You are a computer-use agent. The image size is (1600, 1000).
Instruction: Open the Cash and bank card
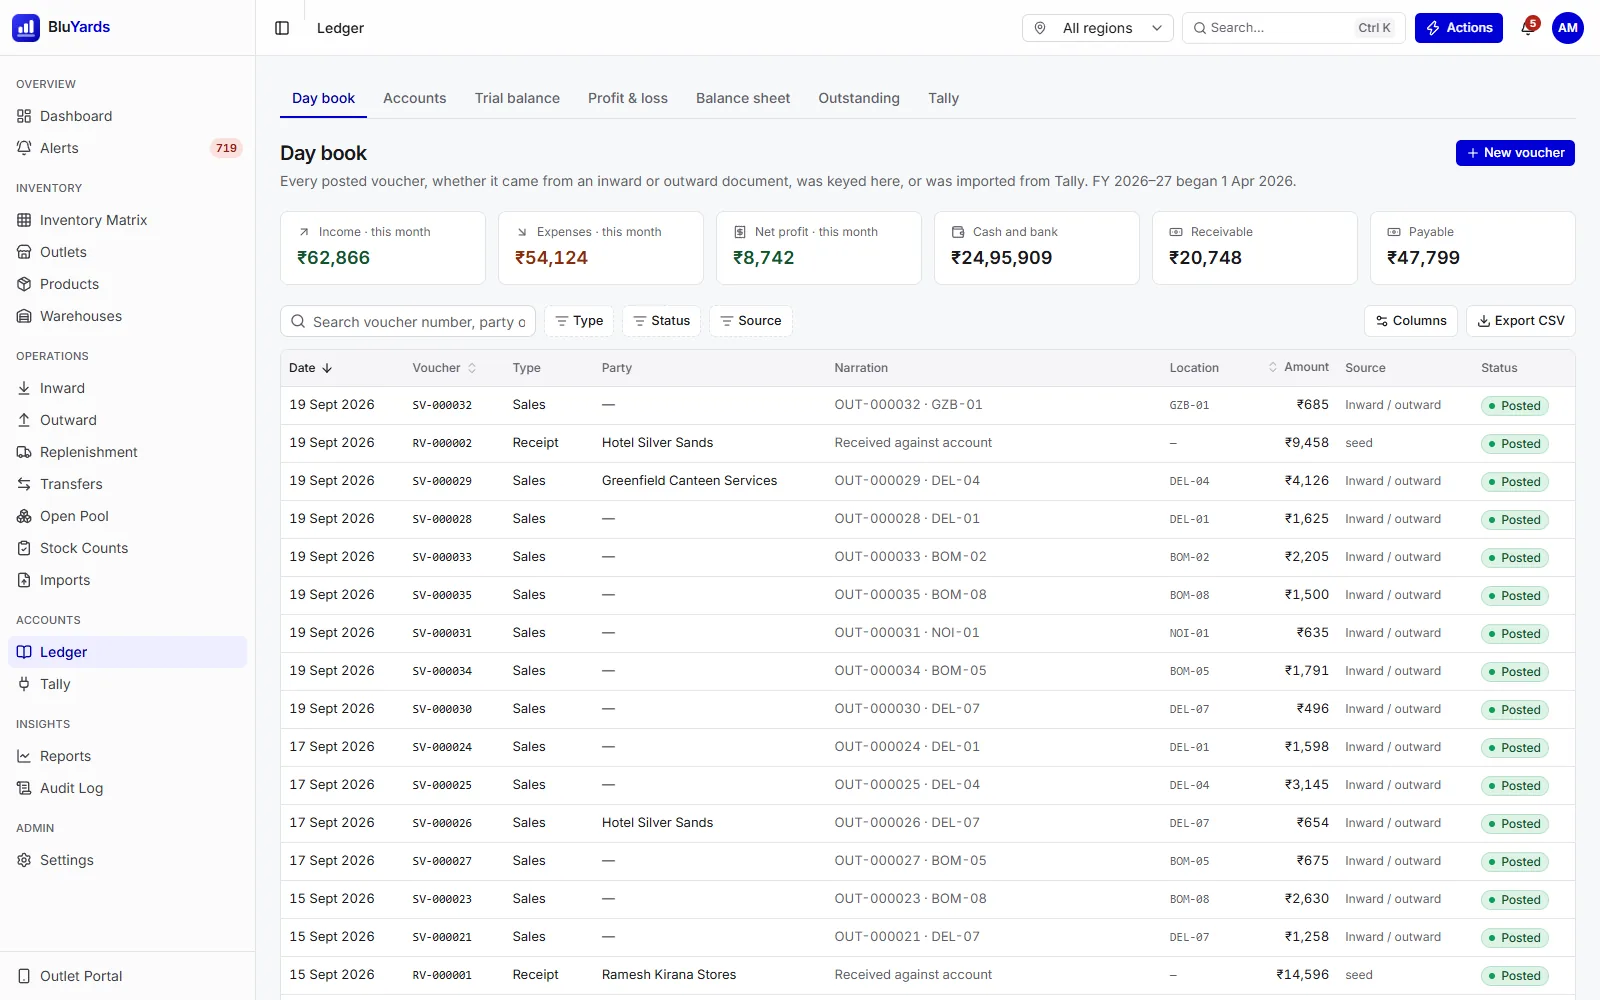pos(1037,248)
